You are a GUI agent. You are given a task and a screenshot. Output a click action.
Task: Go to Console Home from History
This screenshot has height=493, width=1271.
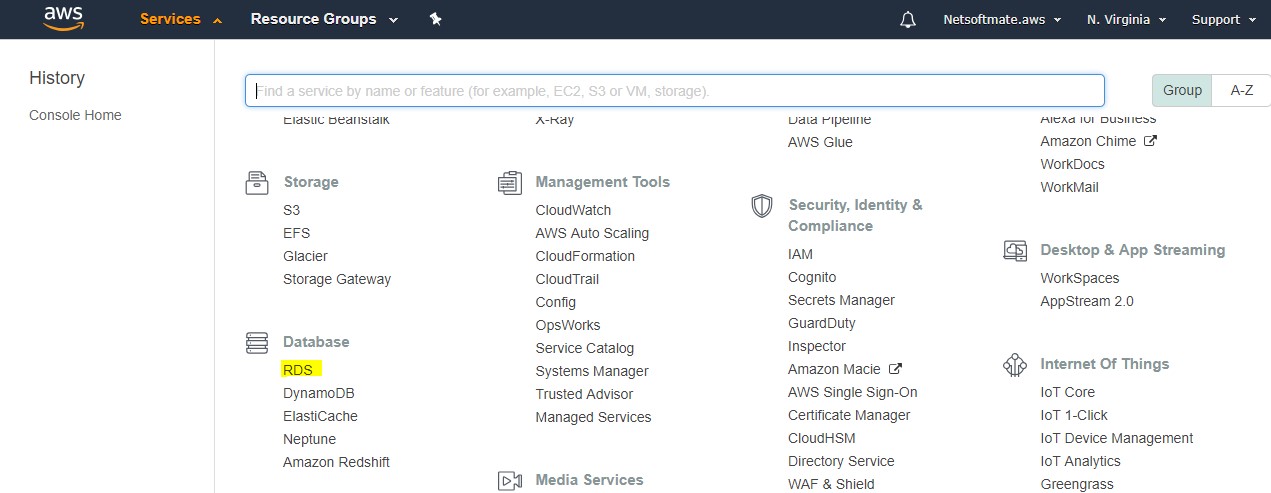[75, 115]
